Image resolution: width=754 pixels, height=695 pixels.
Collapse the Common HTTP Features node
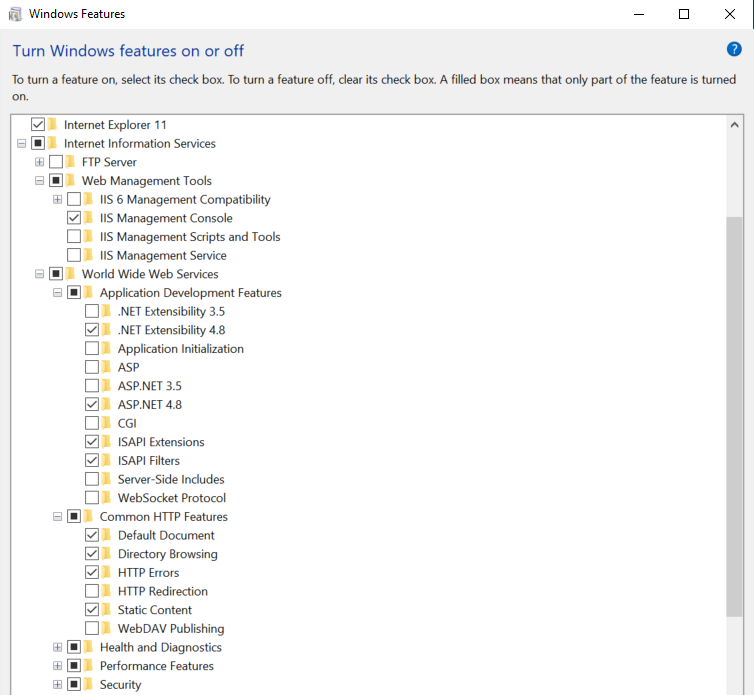57,517
